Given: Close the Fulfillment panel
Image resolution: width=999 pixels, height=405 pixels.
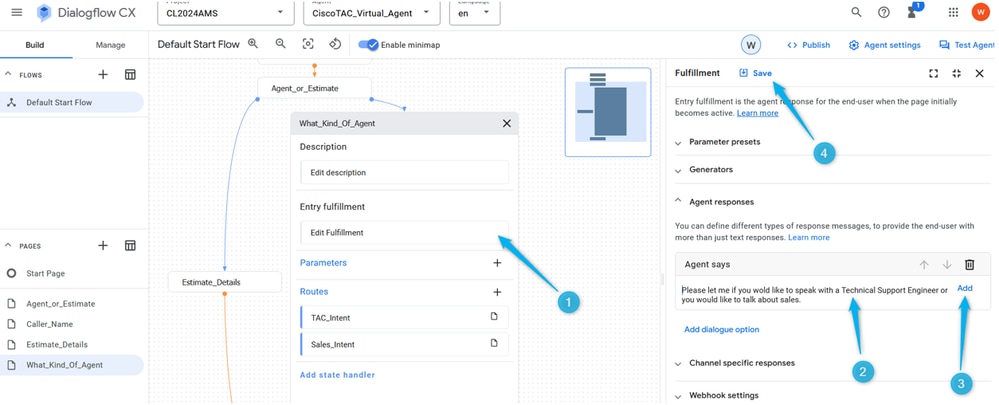Looking at the screenshot, I should click(x=980, y=73).
